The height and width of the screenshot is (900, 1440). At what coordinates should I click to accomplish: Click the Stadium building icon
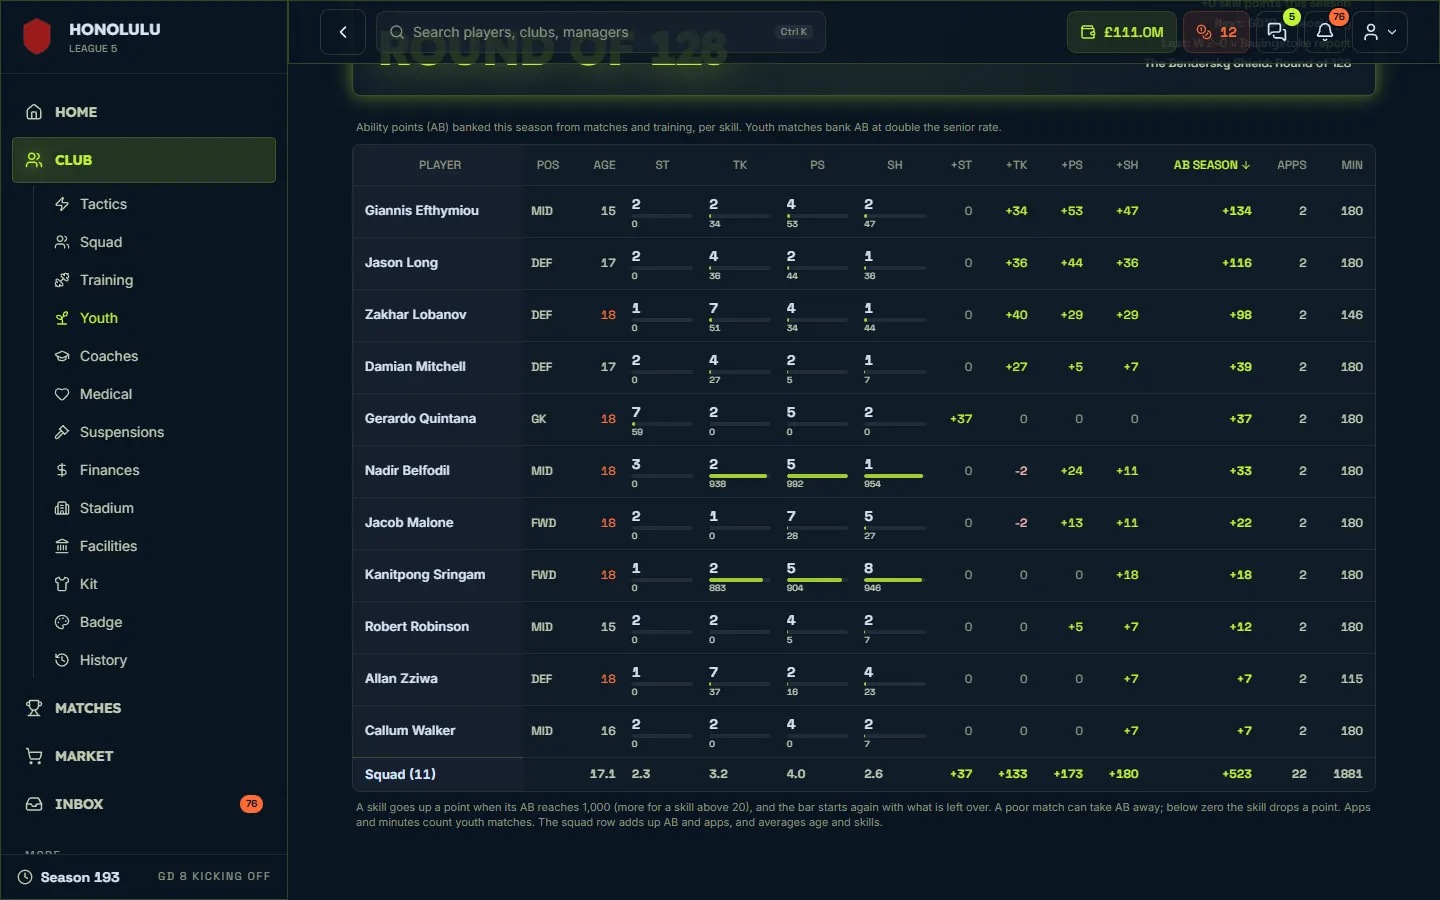tap(62, 508)
